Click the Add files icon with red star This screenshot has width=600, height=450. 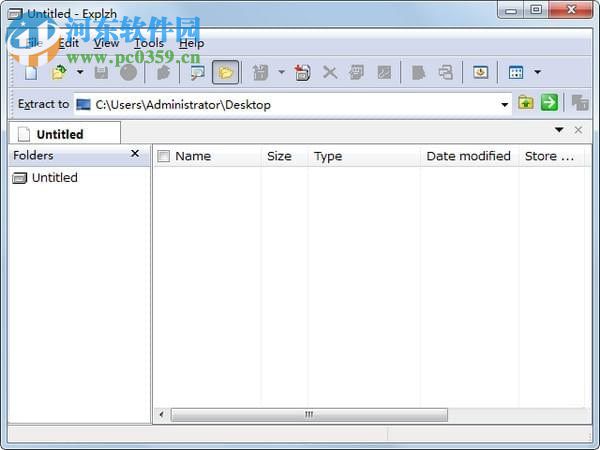coord(302,72)
